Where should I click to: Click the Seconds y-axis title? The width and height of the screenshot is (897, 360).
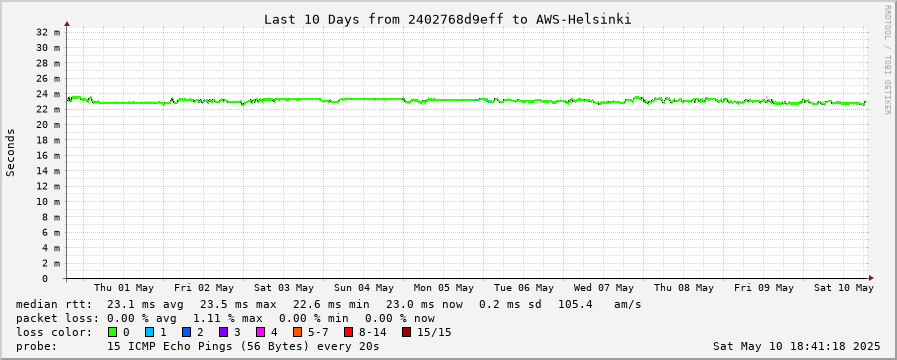pyautogui.click(x=10, y=152)
